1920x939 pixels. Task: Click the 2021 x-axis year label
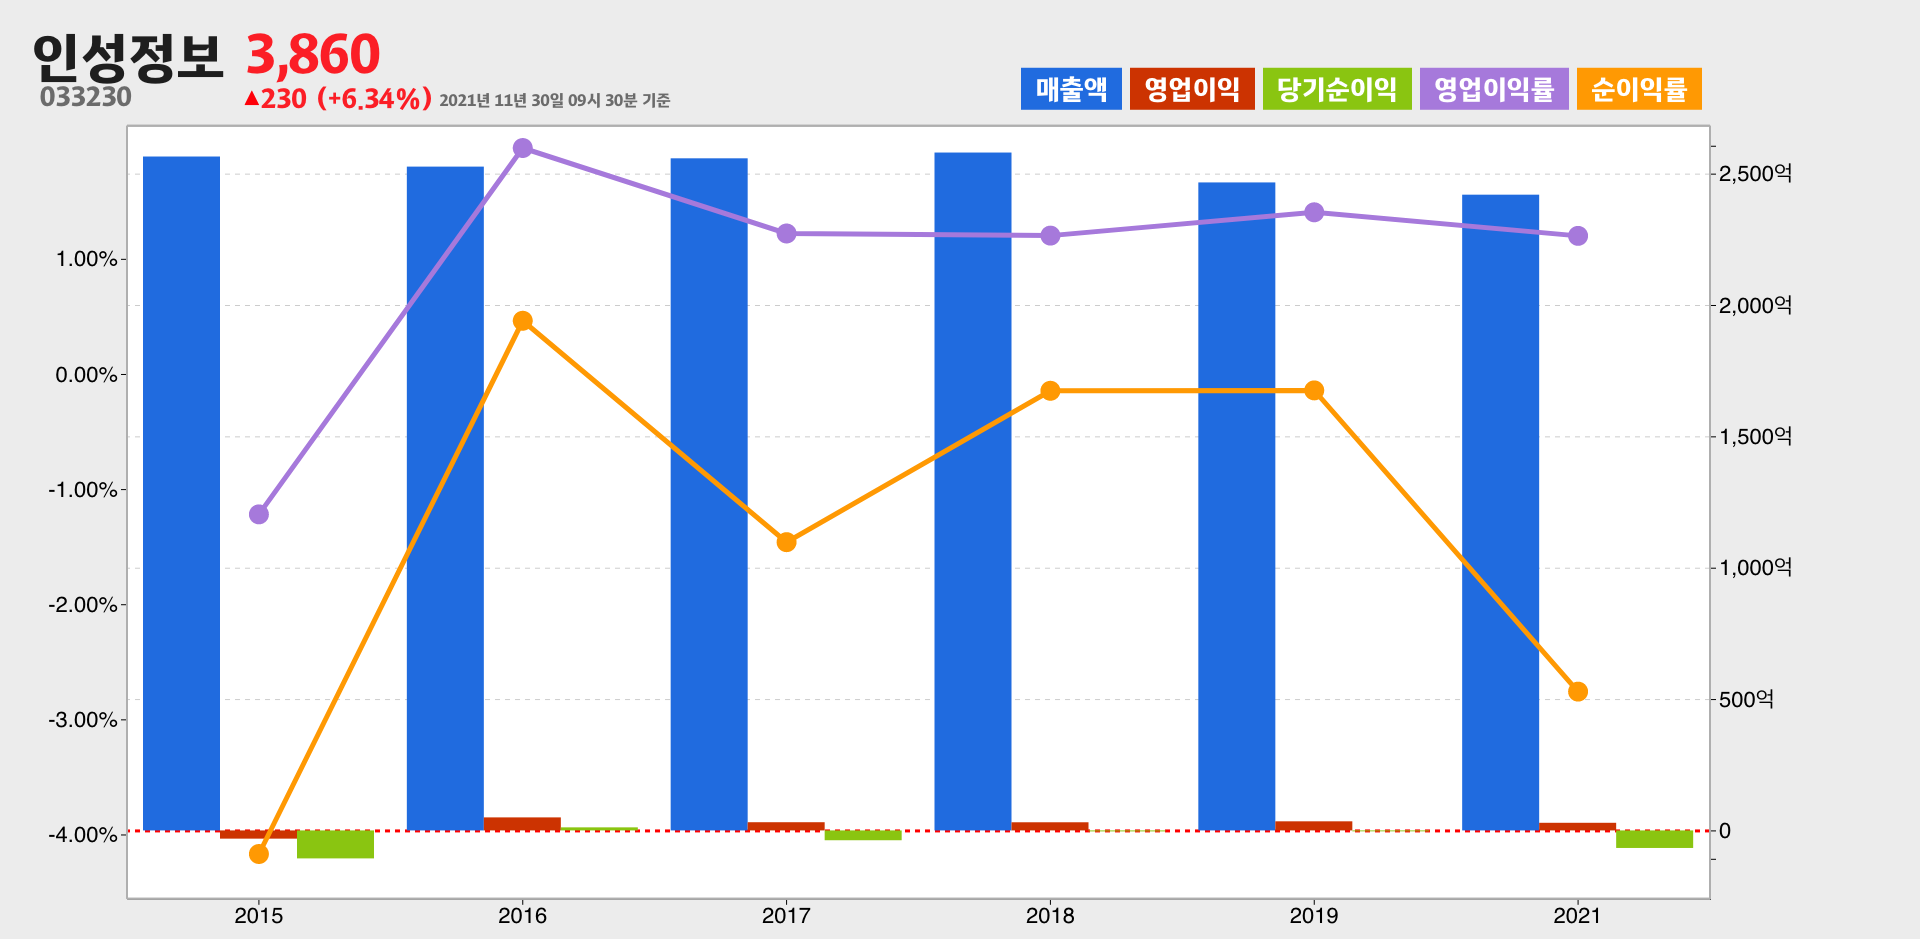click(x=1578, y=915)
